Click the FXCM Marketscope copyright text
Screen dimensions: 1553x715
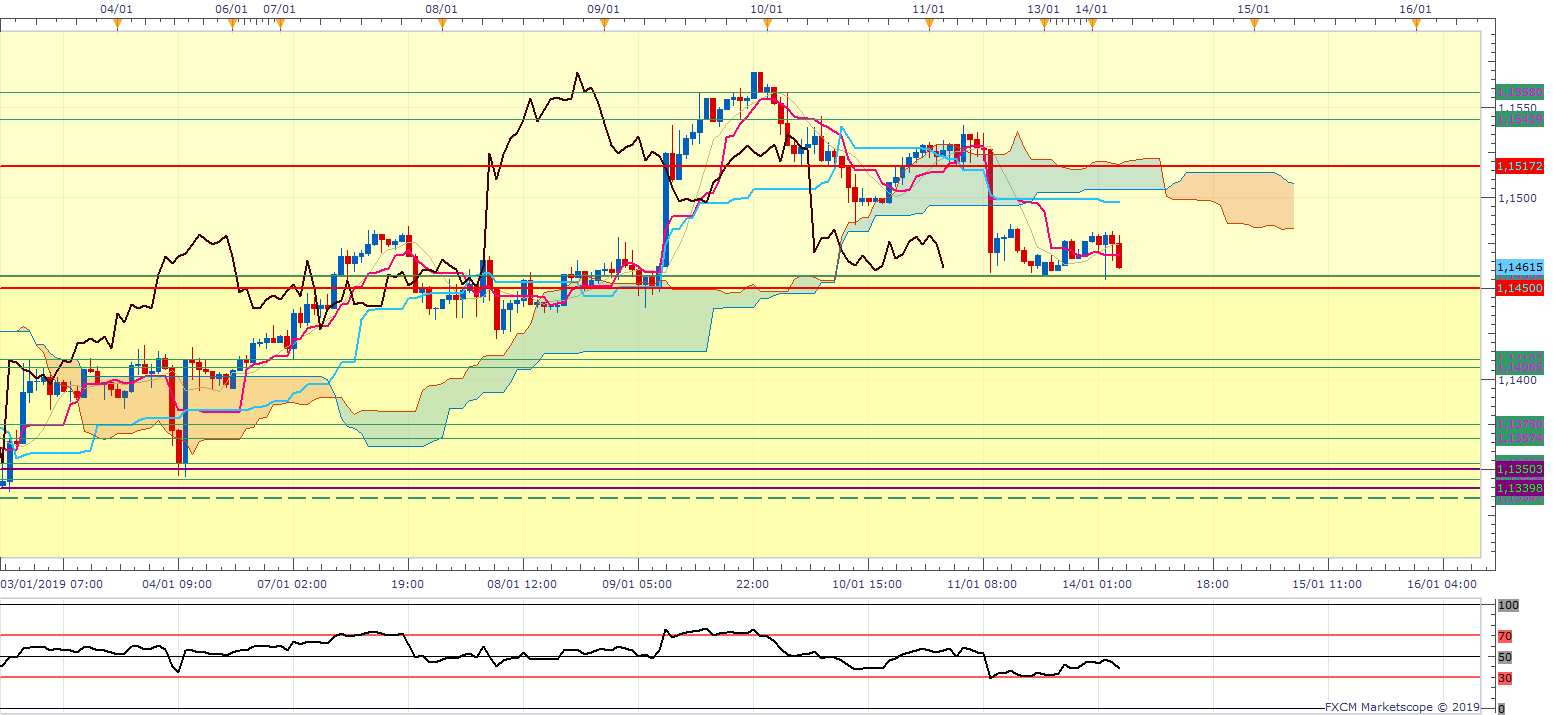click(1401, 707)
